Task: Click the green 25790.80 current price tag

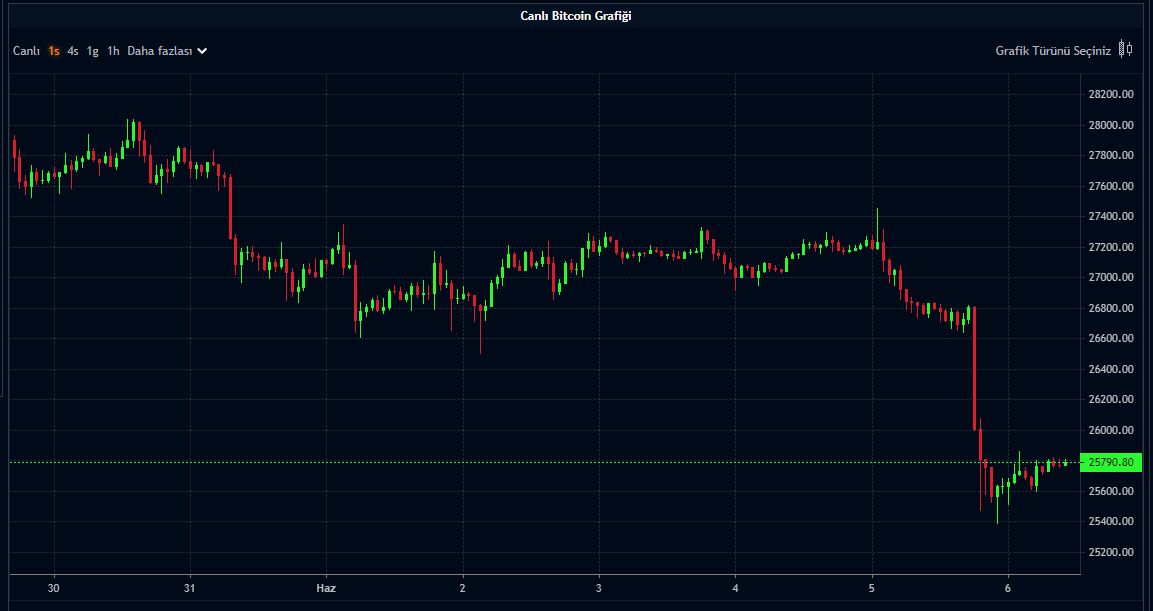Action: tap(1112, 462)
